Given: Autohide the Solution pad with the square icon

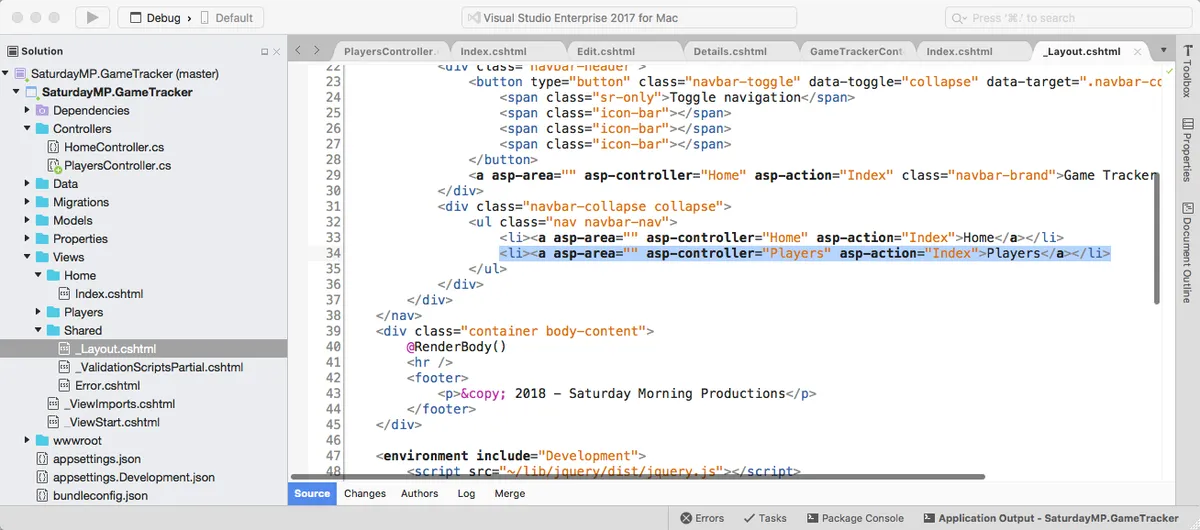Looking at the screenshot, I should (x=265, y=52).
